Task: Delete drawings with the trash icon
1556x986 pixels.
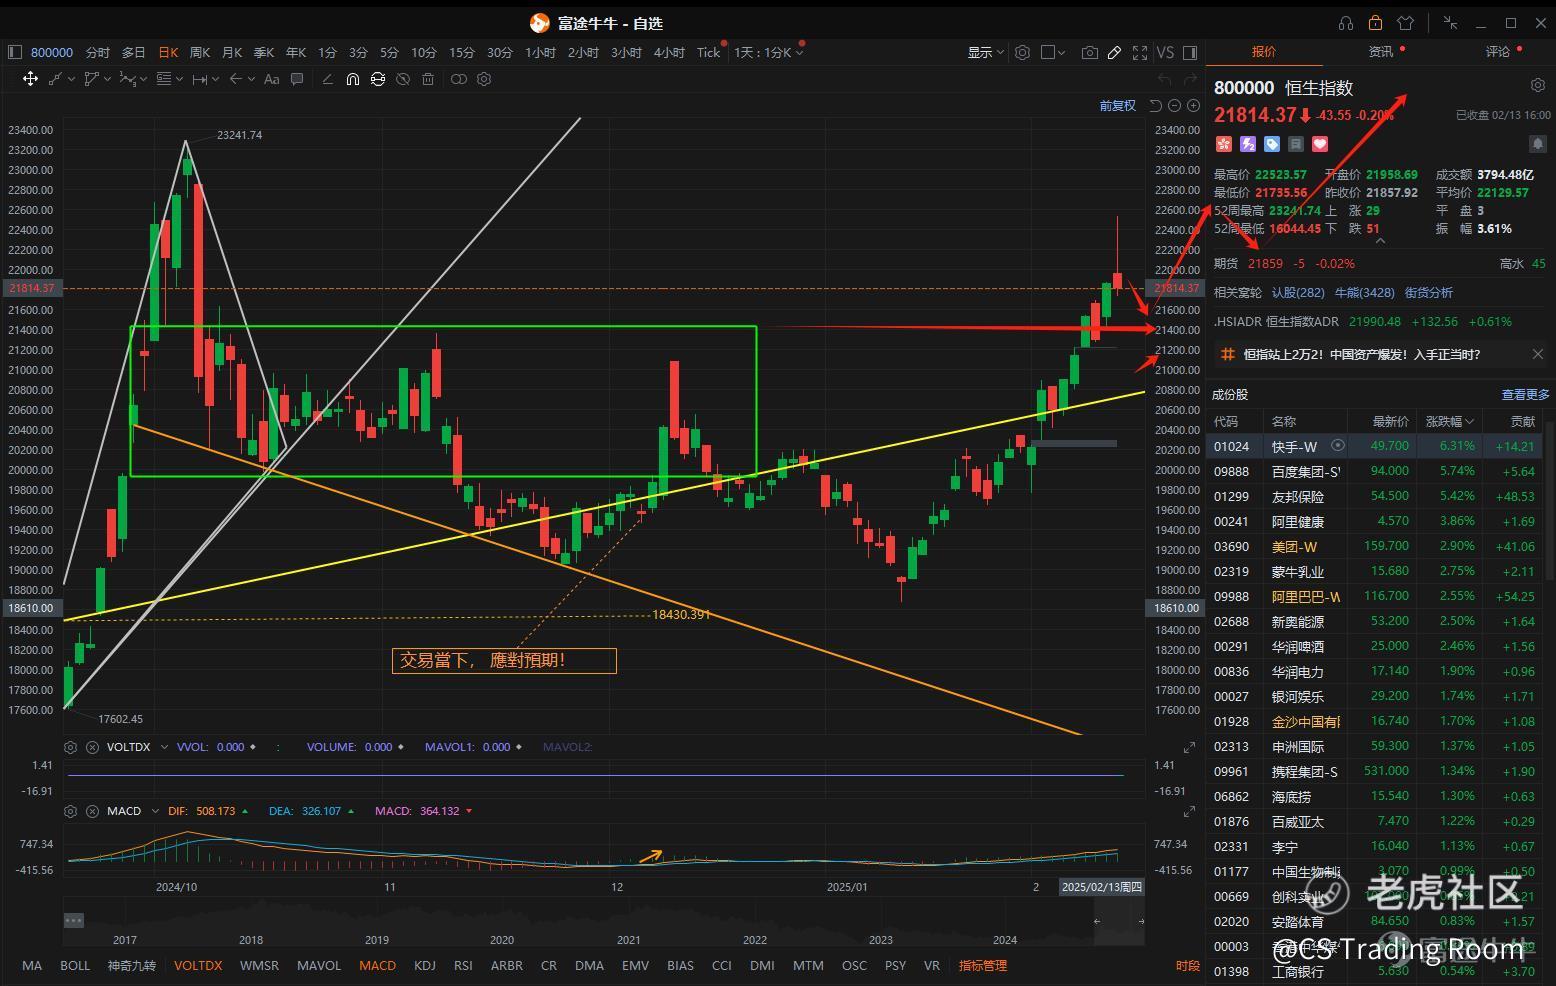Action: (x=428, y=79)
